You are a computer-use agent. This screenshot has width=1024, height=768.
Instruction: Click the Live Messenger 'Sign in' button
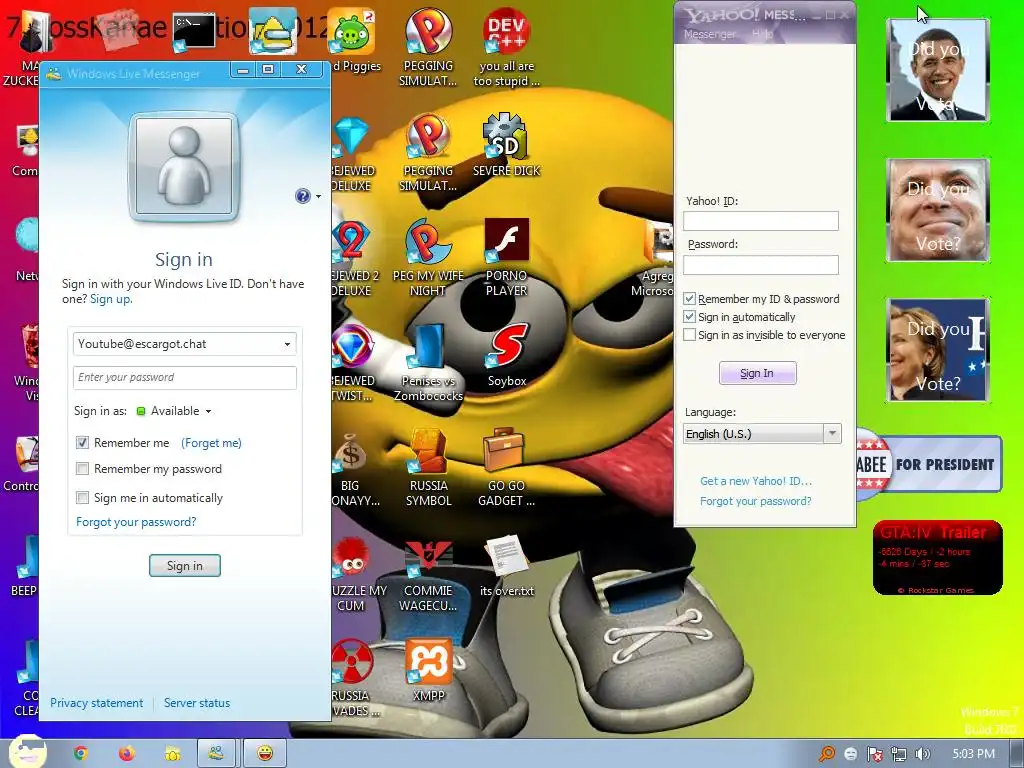pyautogui.click(x=185, y=566)
